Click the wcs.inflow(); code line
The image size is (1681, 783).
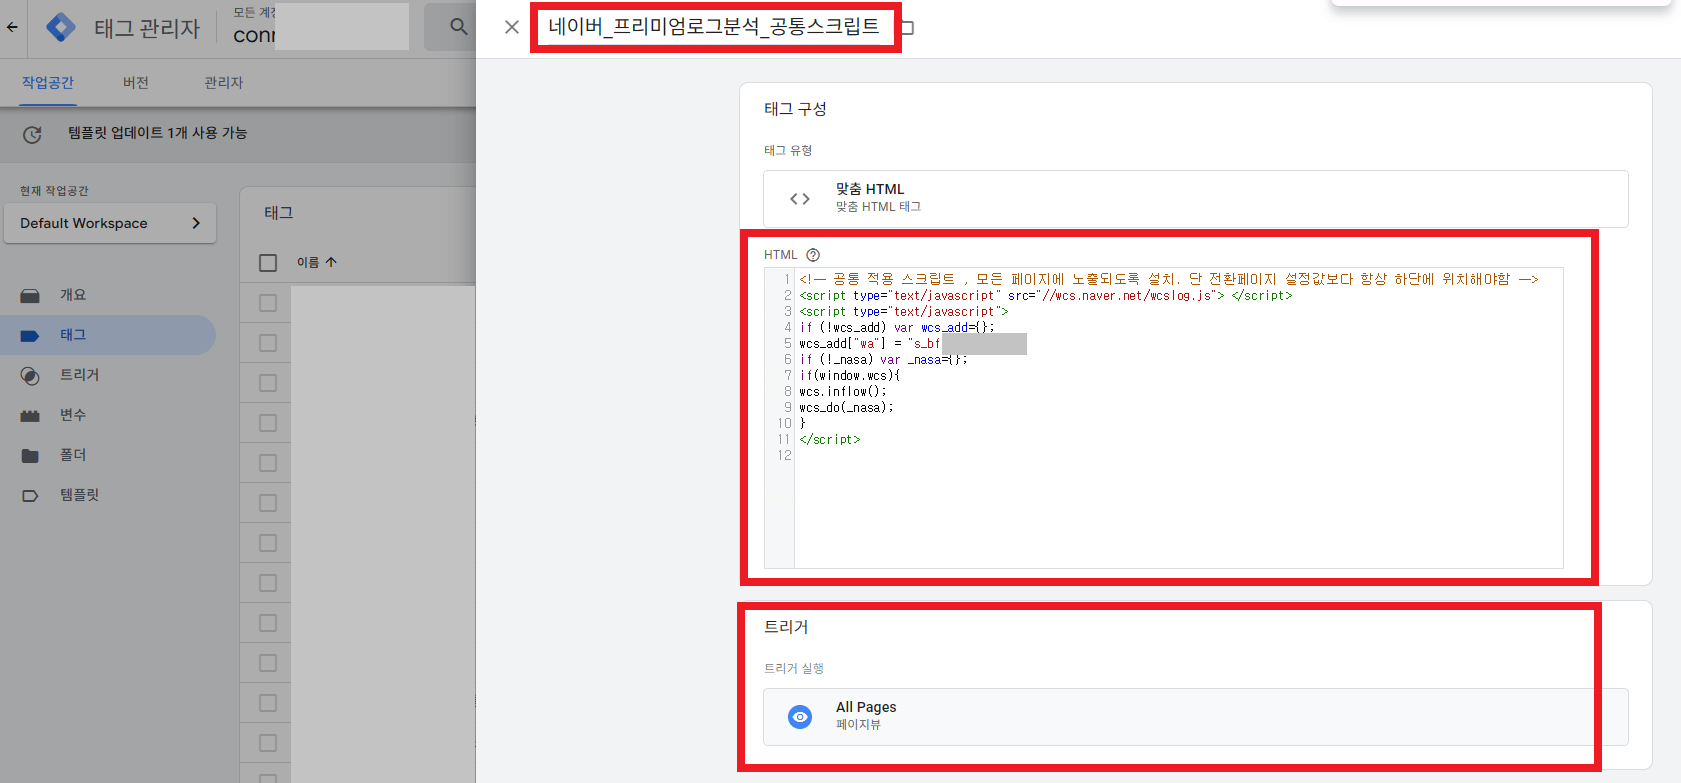(843, 392)
